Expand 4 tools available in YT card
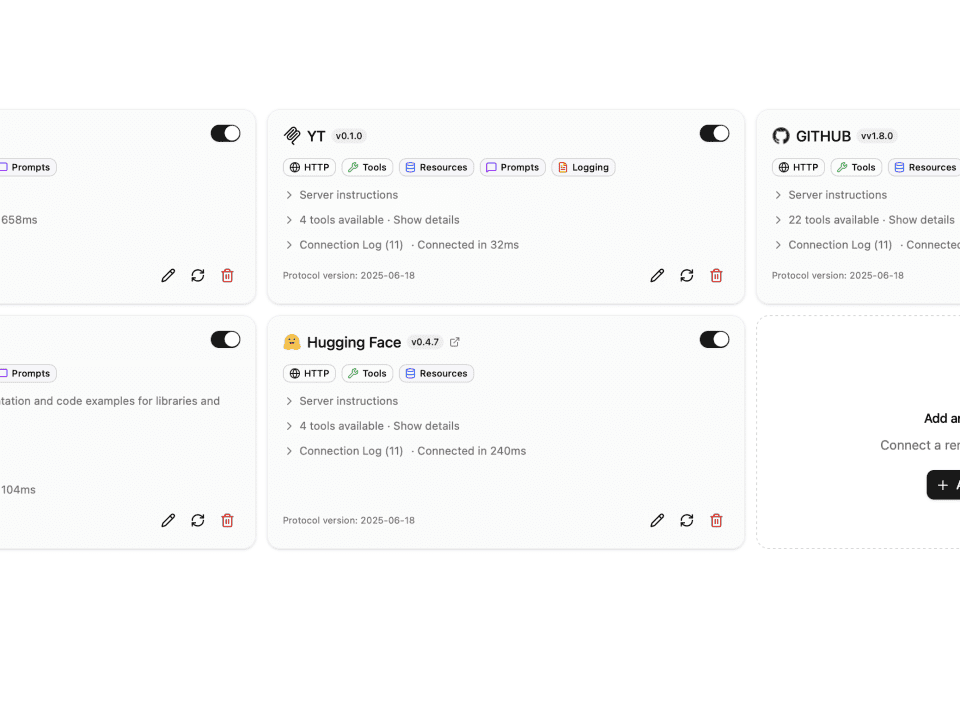The width and height of the screenshot is (960, 720). click(x=372, y=220)
